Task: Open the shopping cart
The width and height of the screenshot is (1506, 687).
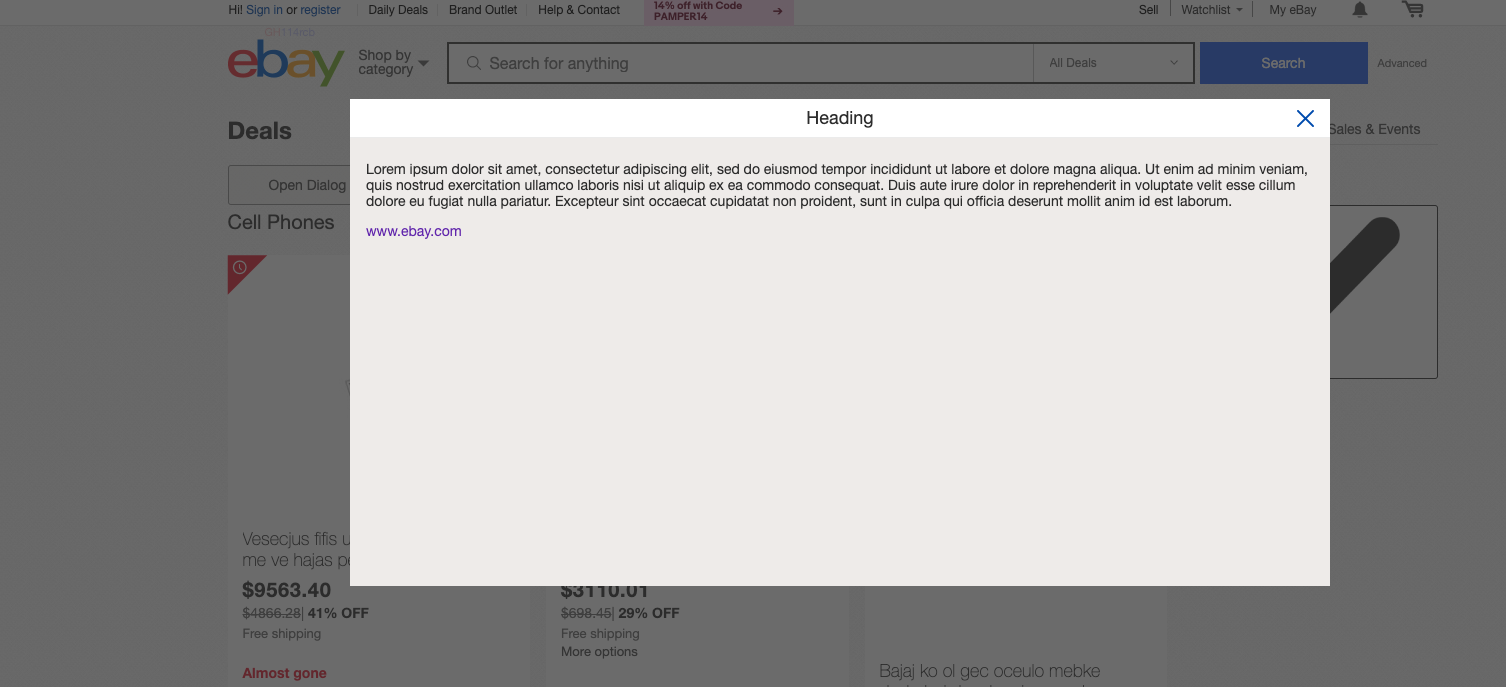Action: (x=1413, y=9)
